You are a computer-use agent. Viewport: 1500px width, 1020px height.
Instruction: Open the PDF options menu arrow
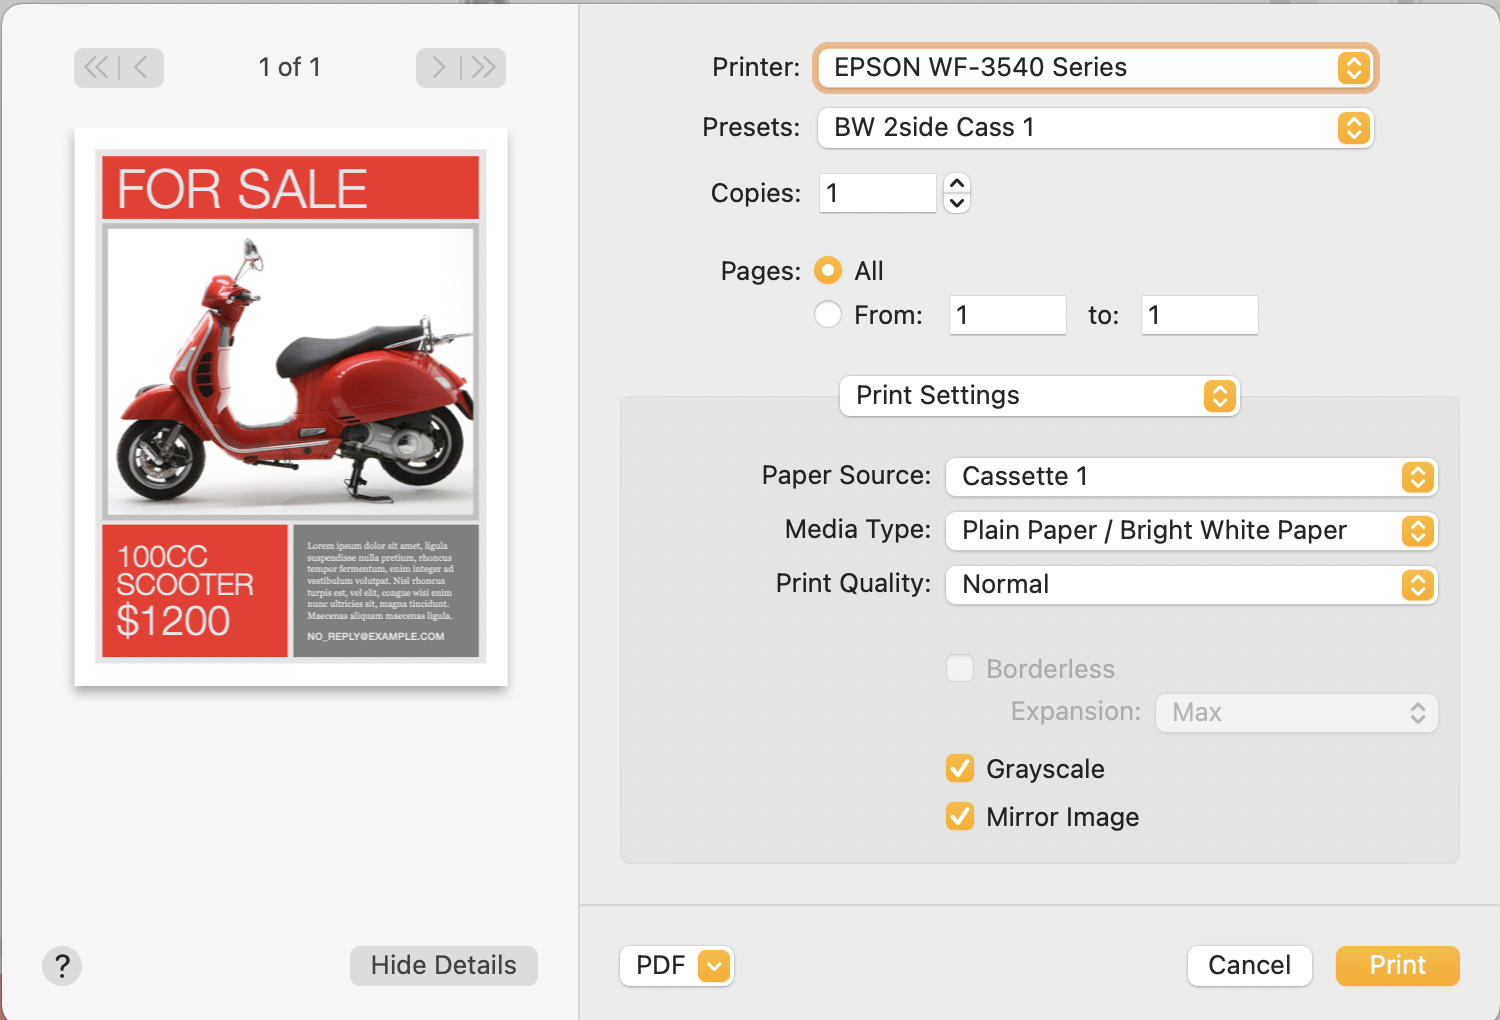pyautogui.click(x=714, y=966)
